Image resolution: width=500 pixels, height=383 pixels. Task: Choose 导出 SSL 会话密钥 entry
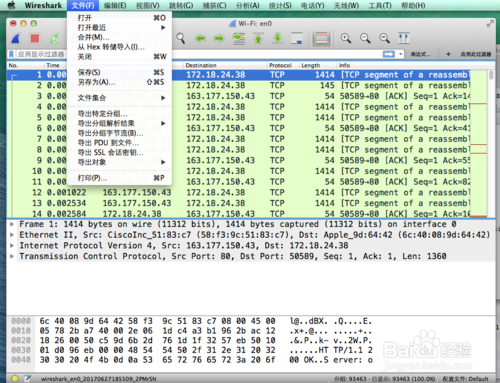(x=119, y=152)
